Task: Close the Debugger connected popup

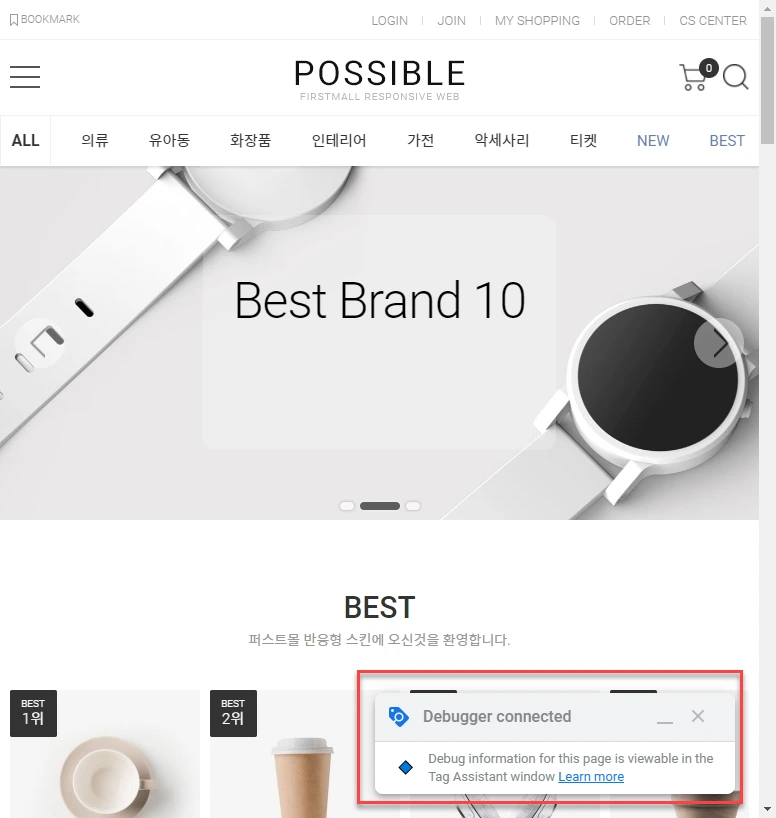Action: coord(698,716)
